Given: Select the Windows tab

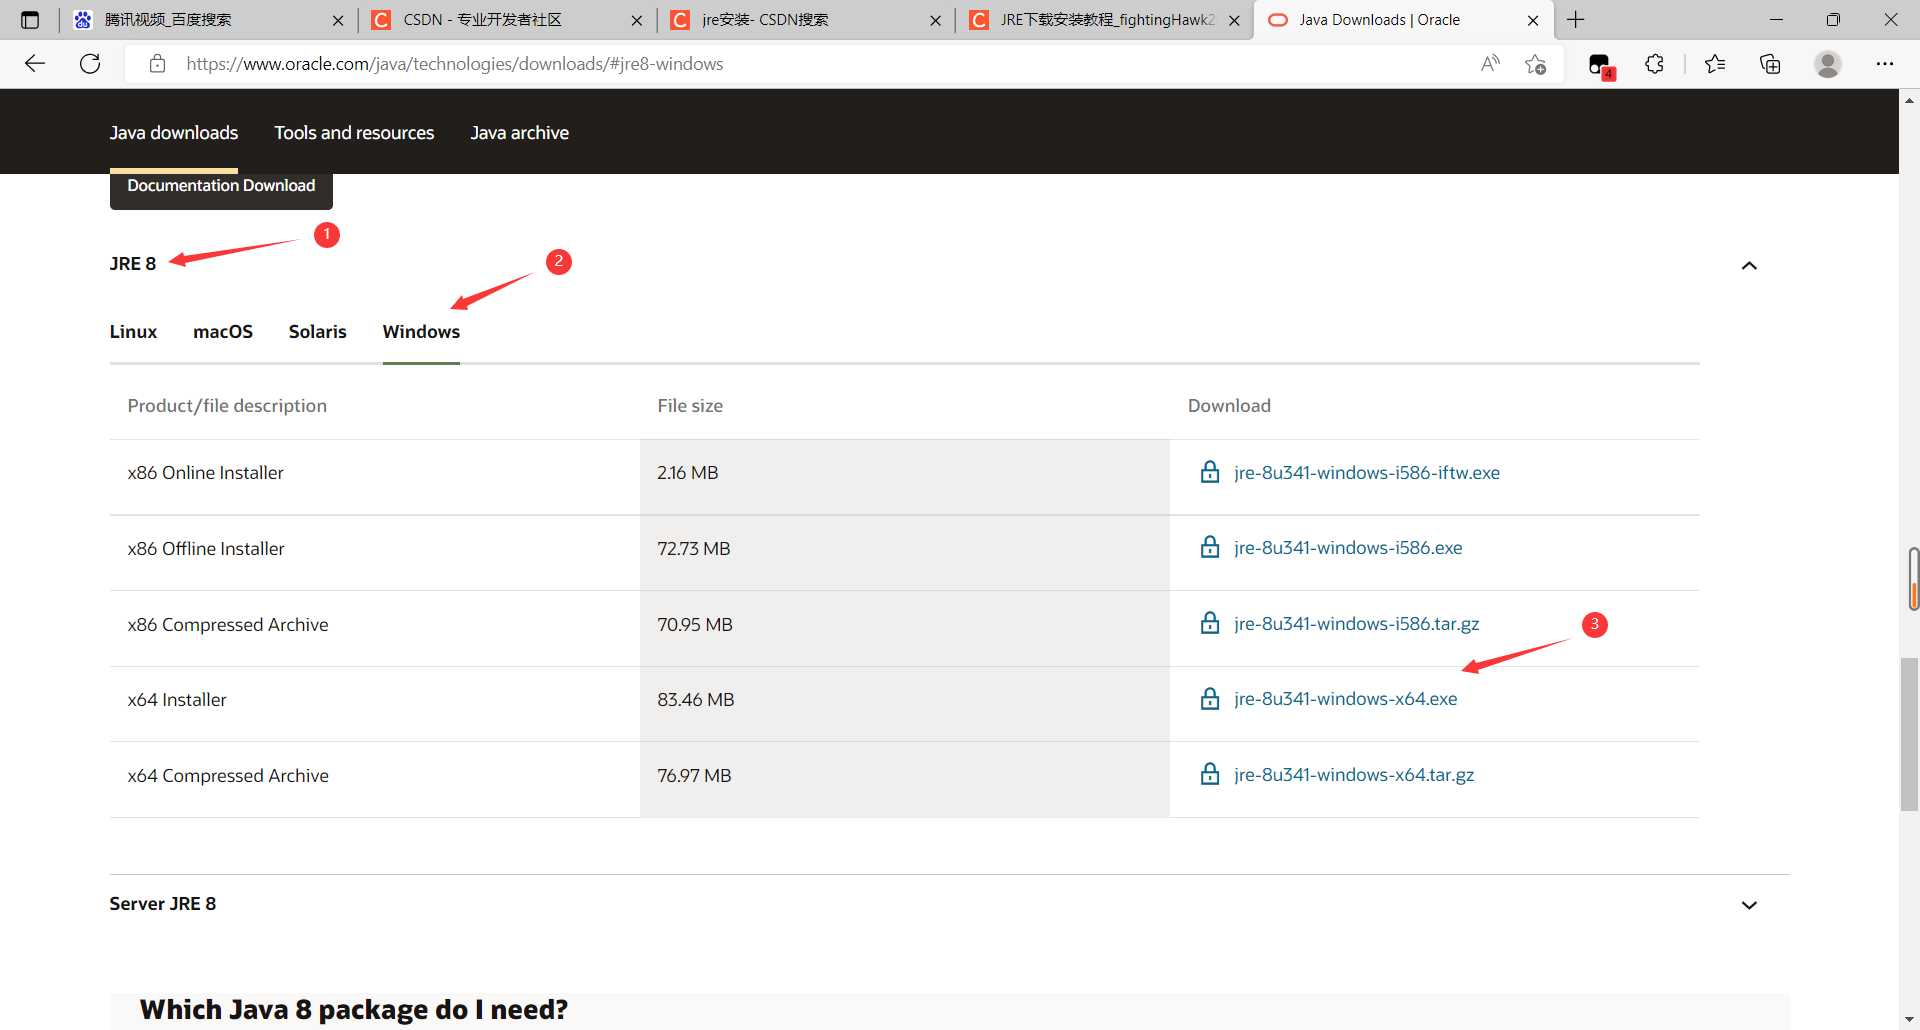Looking at the screenshot, I should 421,331.
